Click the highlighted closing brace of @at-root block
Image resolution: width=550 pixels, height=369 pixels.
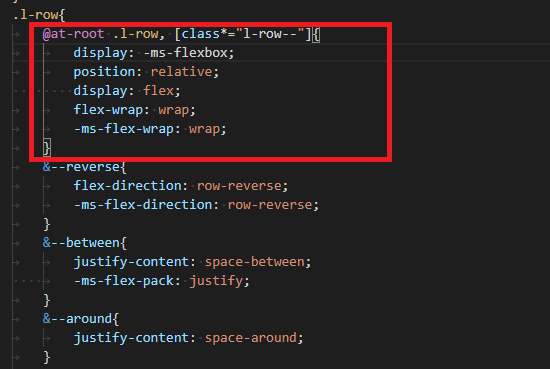point(47,148)
